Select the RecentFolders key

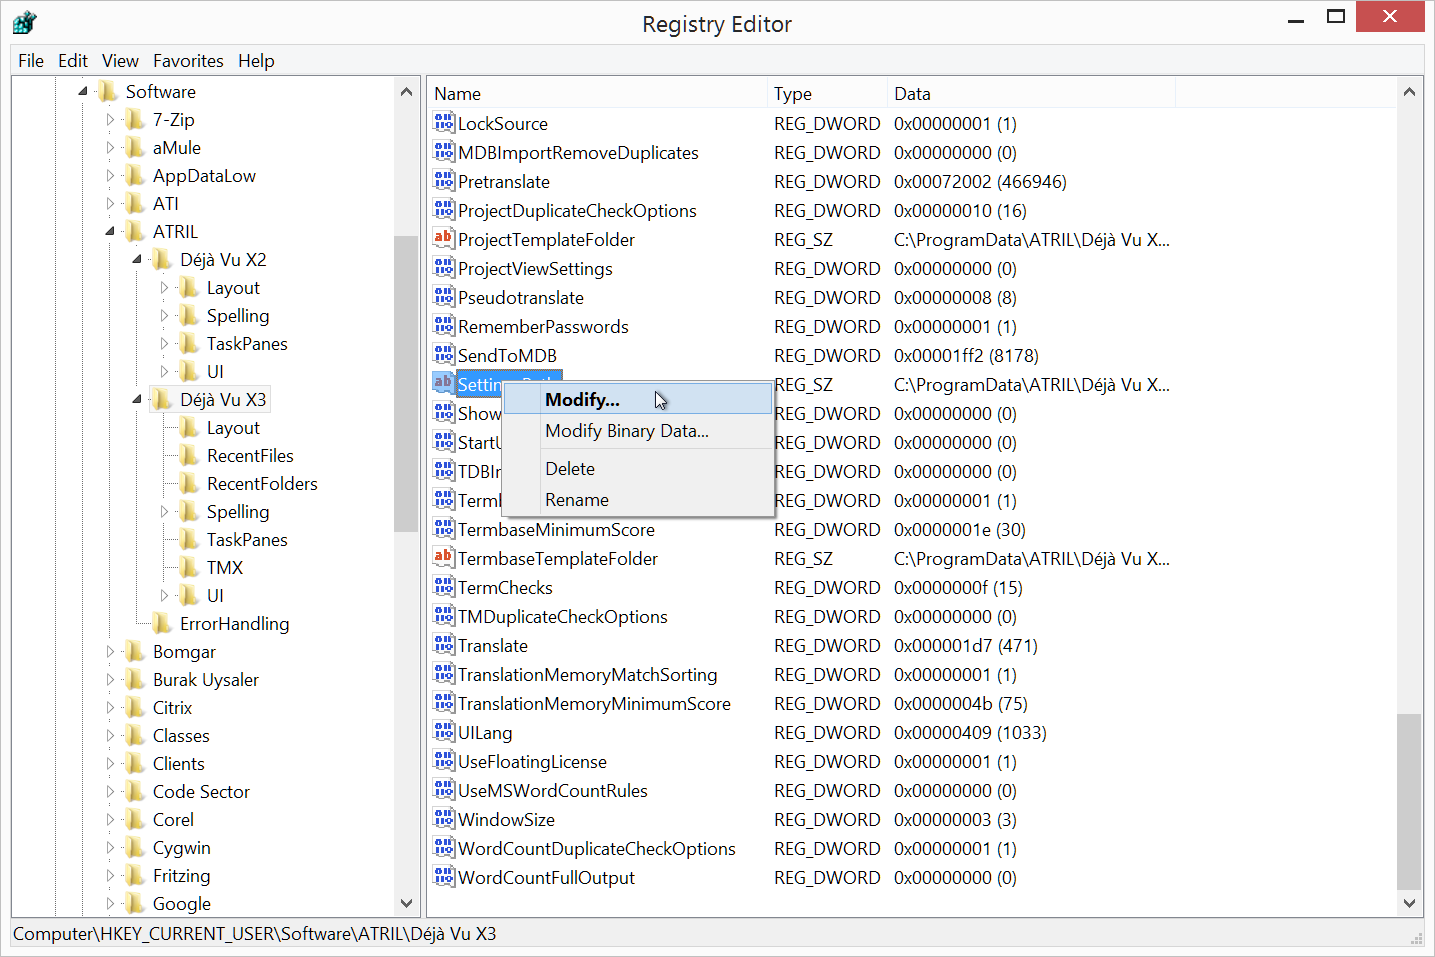click(x=262, y=484)
